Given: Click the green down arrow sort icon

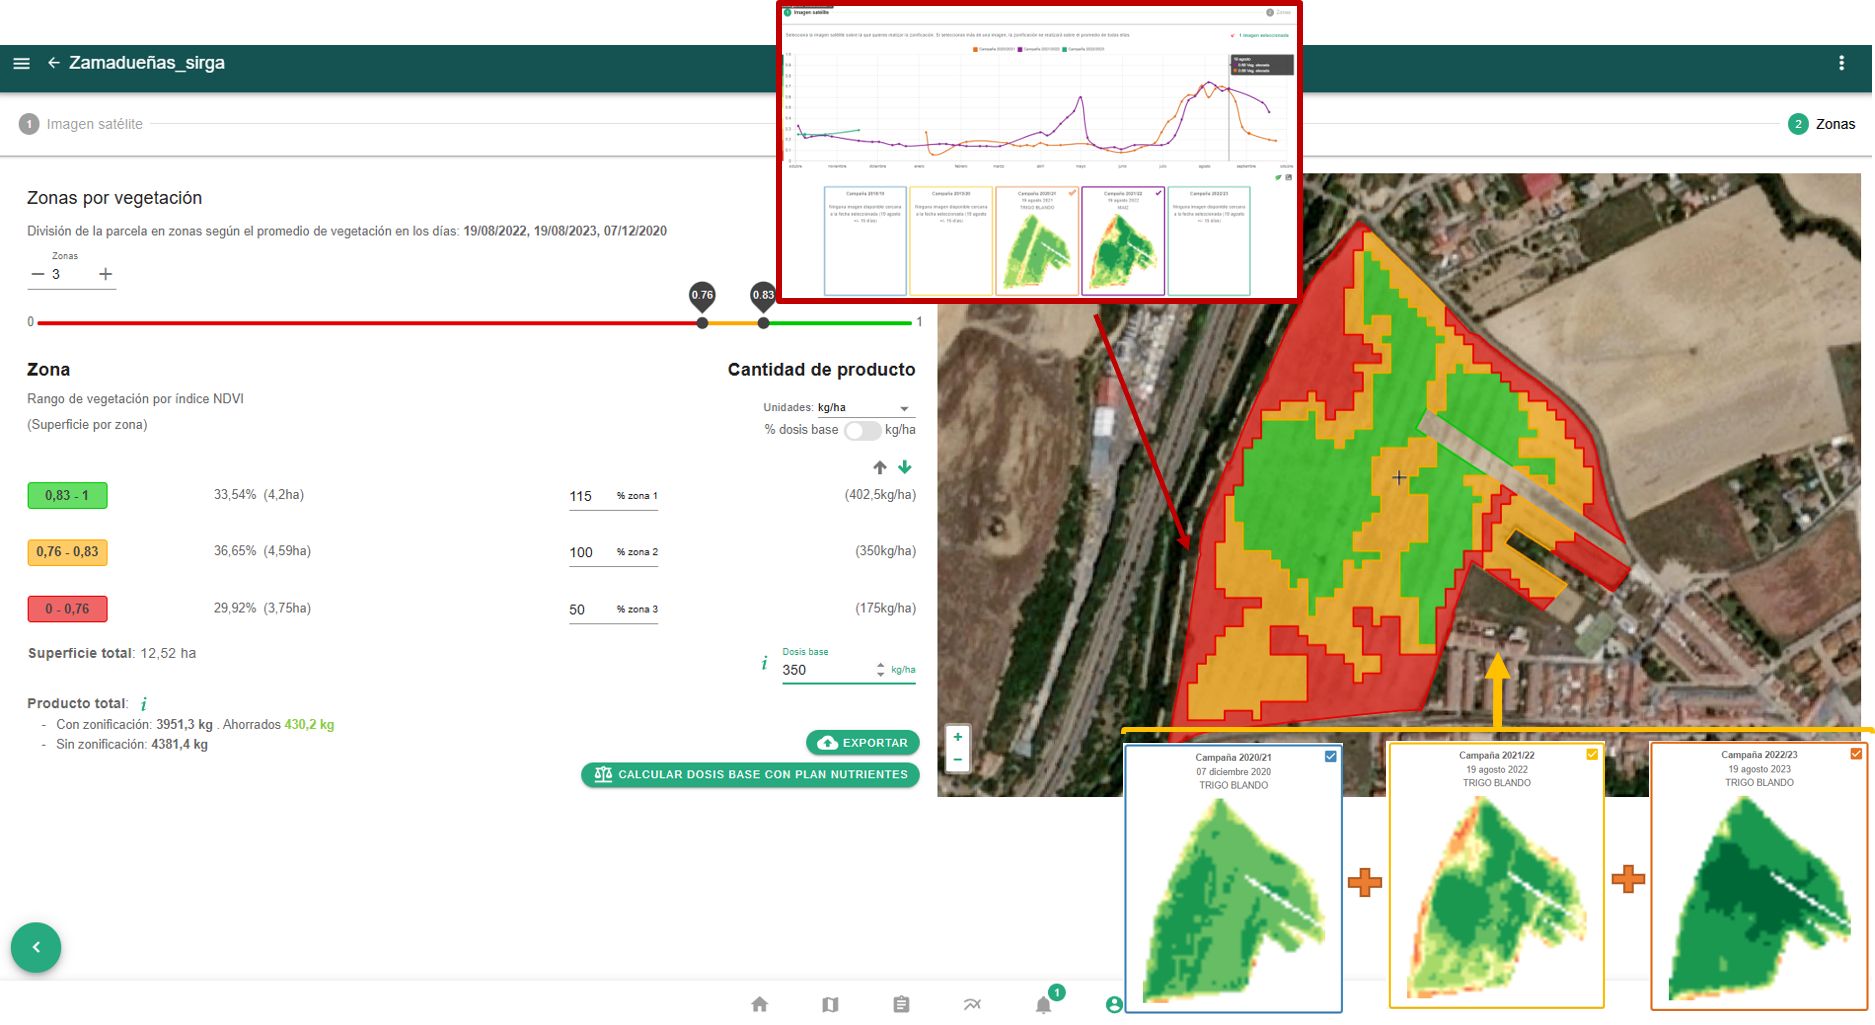Looking at the screenshot, I should tap(905, 467).
